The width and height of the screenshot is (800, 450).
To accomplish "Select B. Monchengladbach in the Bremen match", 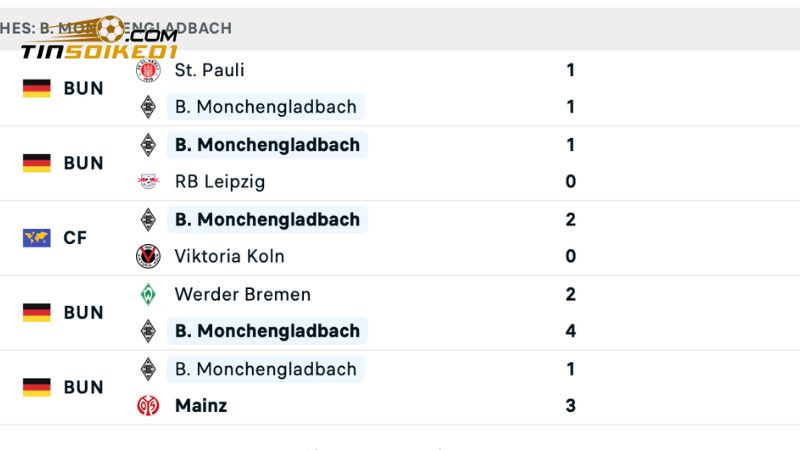I will coord(267,331).
